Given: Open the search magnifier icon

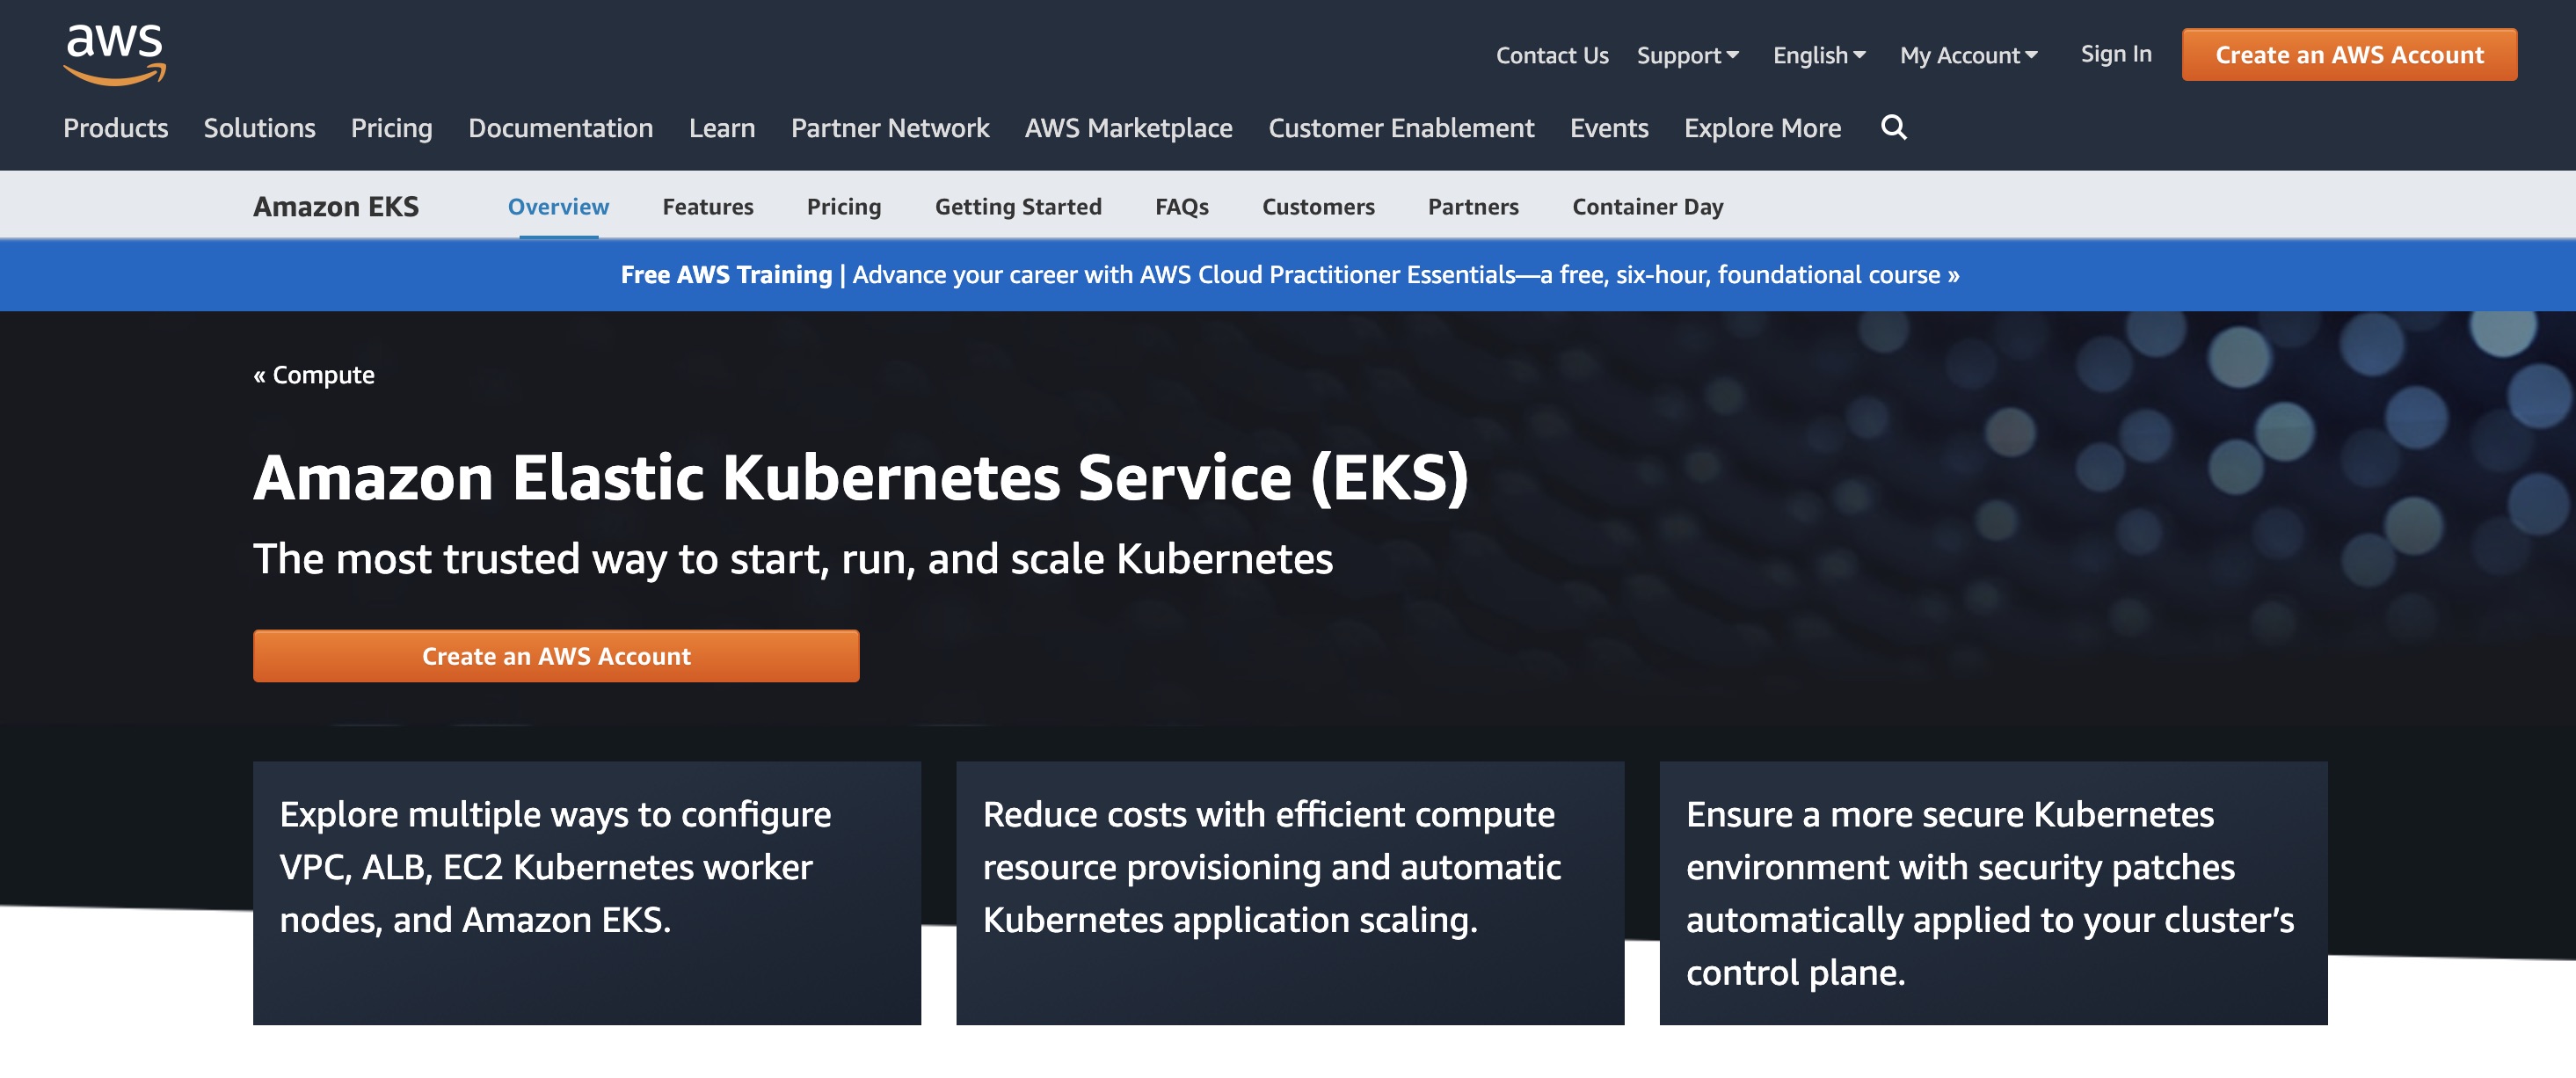Looking at the screenshot, I should (x=1893, y=127).
